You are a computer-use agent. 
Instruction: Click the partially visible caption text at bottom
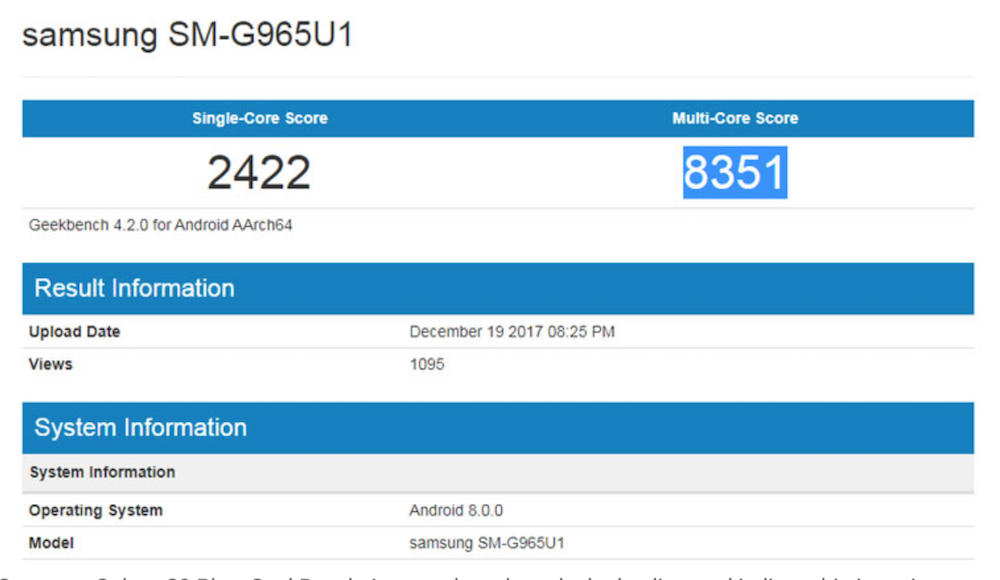click(500, 574)
